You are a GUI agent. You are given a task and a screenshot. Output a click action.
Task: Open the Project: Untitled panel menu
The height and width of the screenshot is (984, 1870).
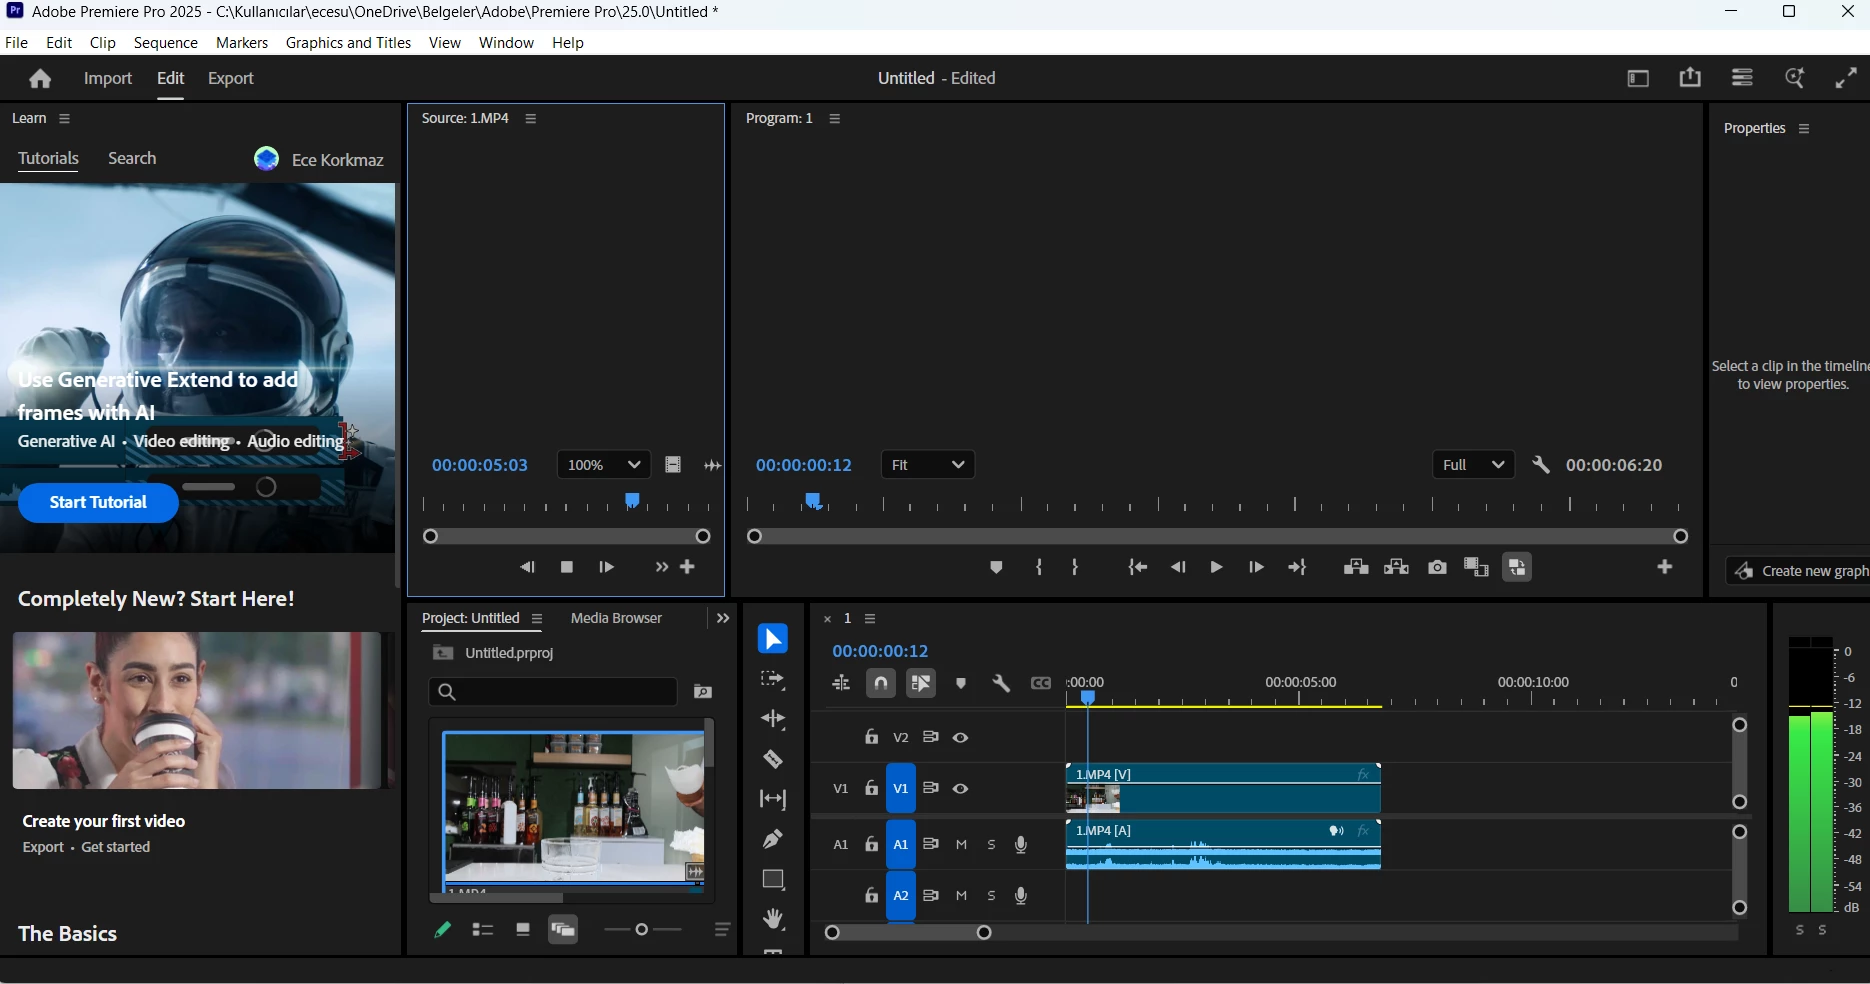(x=537, y=619)
